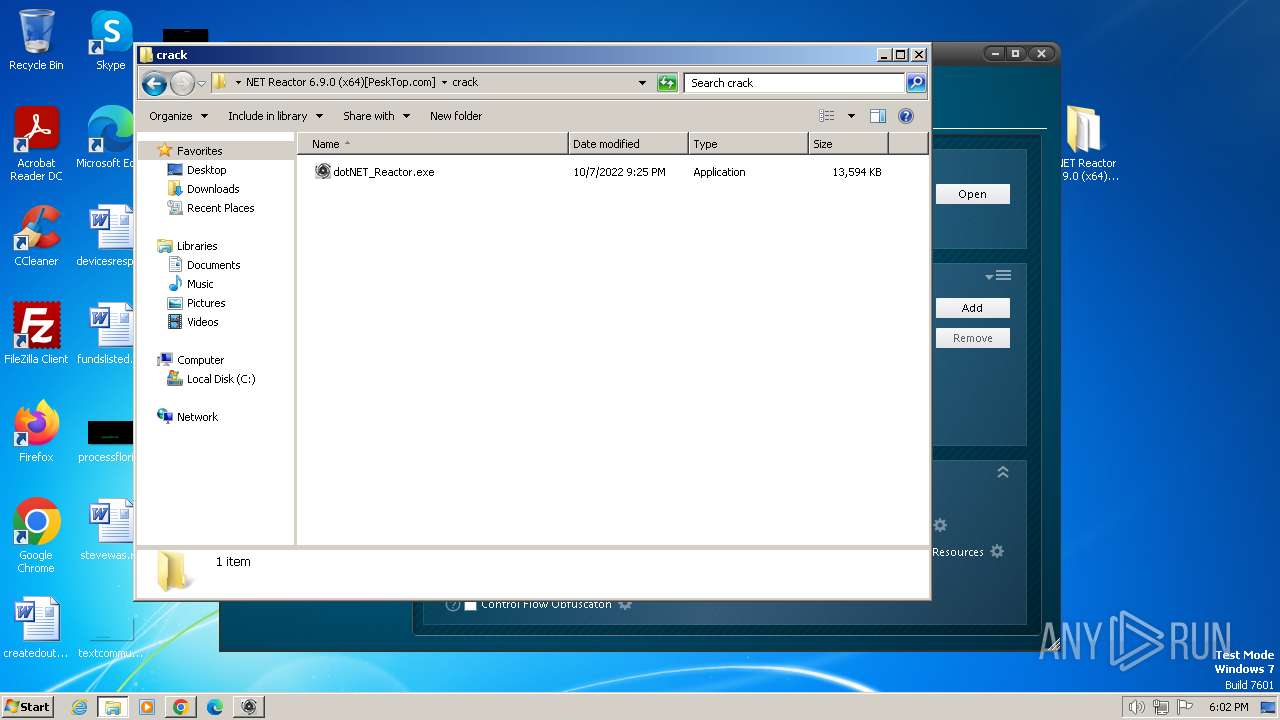The width and height of the screenshot is (1280, 720).
Task: Open Documents library in navigation pane
Action: [213, 265]
